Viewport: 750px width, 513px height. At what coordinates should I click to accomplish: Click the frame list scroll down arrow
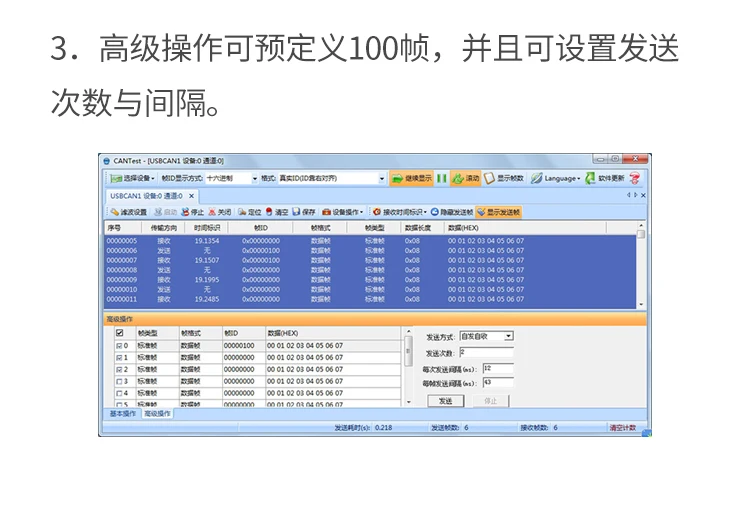point(408,402)
